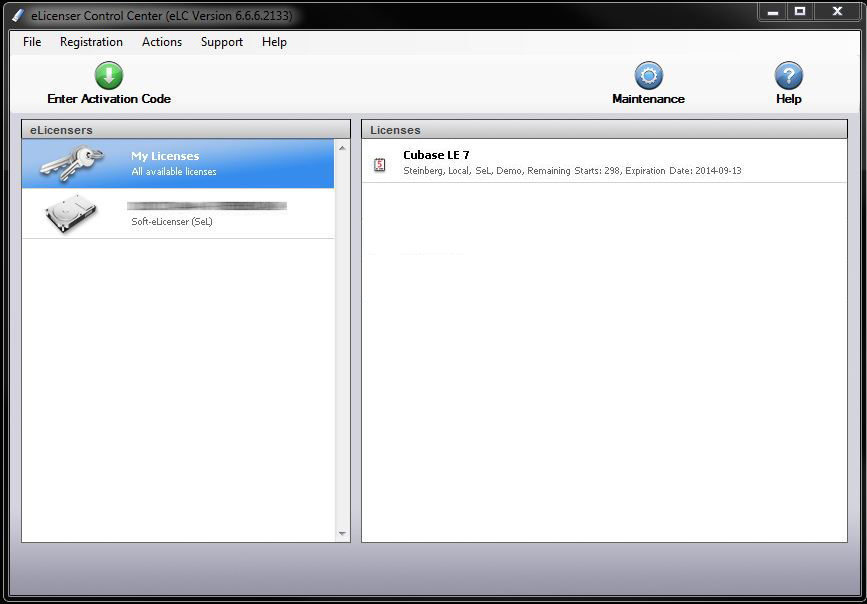Click the hard drive Soft-eLicenser icon
867x604 pixels.
(x=71, y=214)
